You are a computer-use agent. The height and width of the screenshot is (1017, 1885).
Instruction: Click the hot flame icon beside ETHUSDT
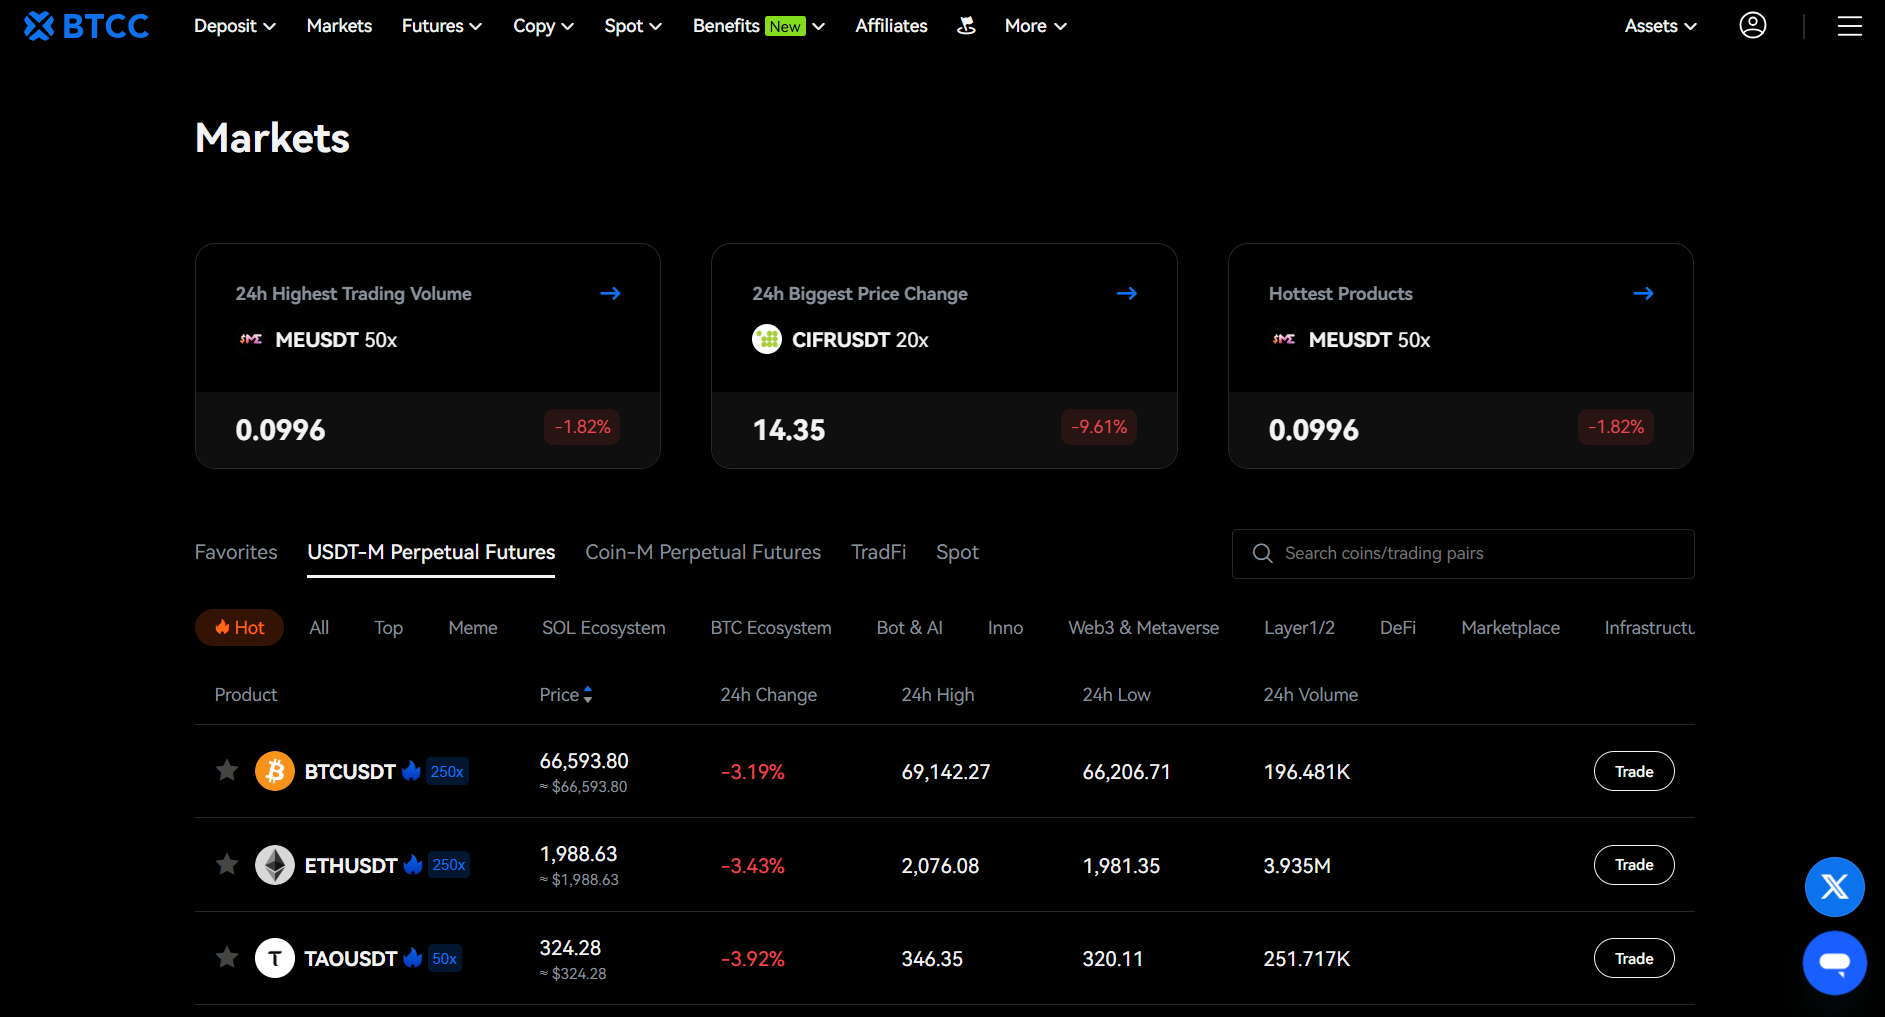[x=413, y=864]
